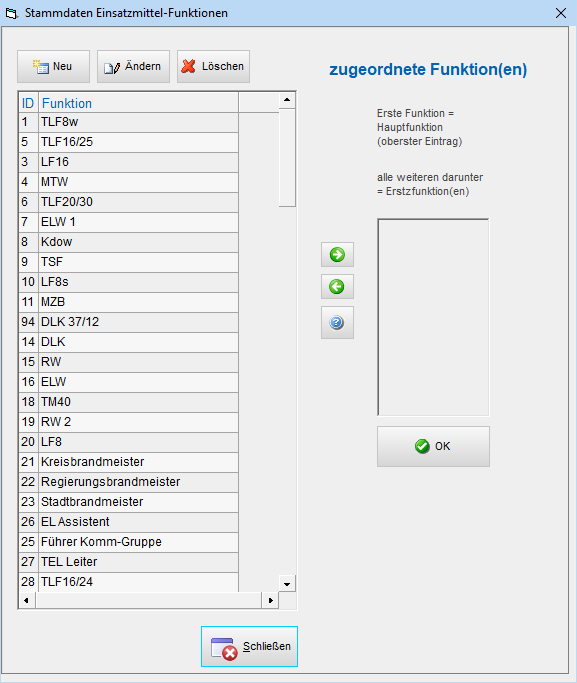Image resolution: width=577 pixels, height=683 pixels.
Task: Click the list's scroll down arrow
Action: click(287, 584)
